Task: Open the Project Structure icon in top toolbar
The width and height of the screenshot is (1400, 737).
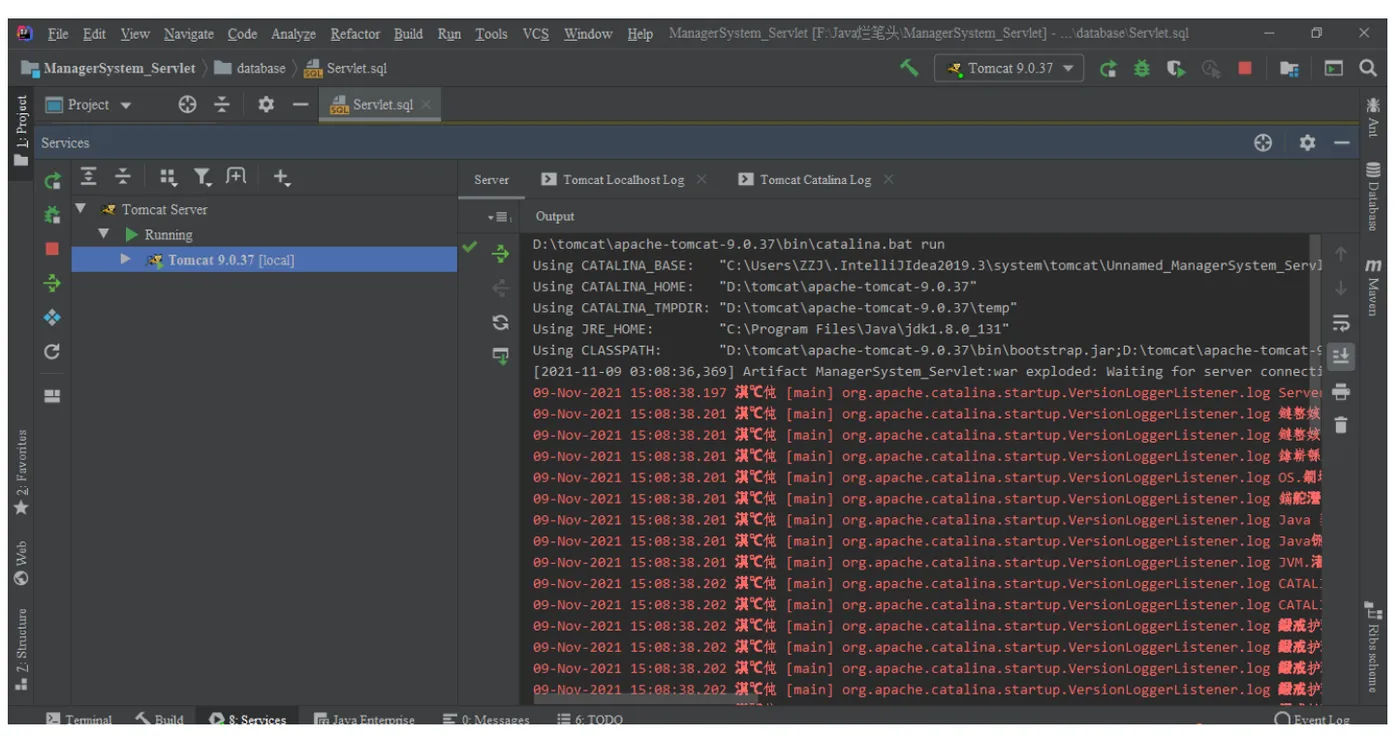Action: (1289, 68)
